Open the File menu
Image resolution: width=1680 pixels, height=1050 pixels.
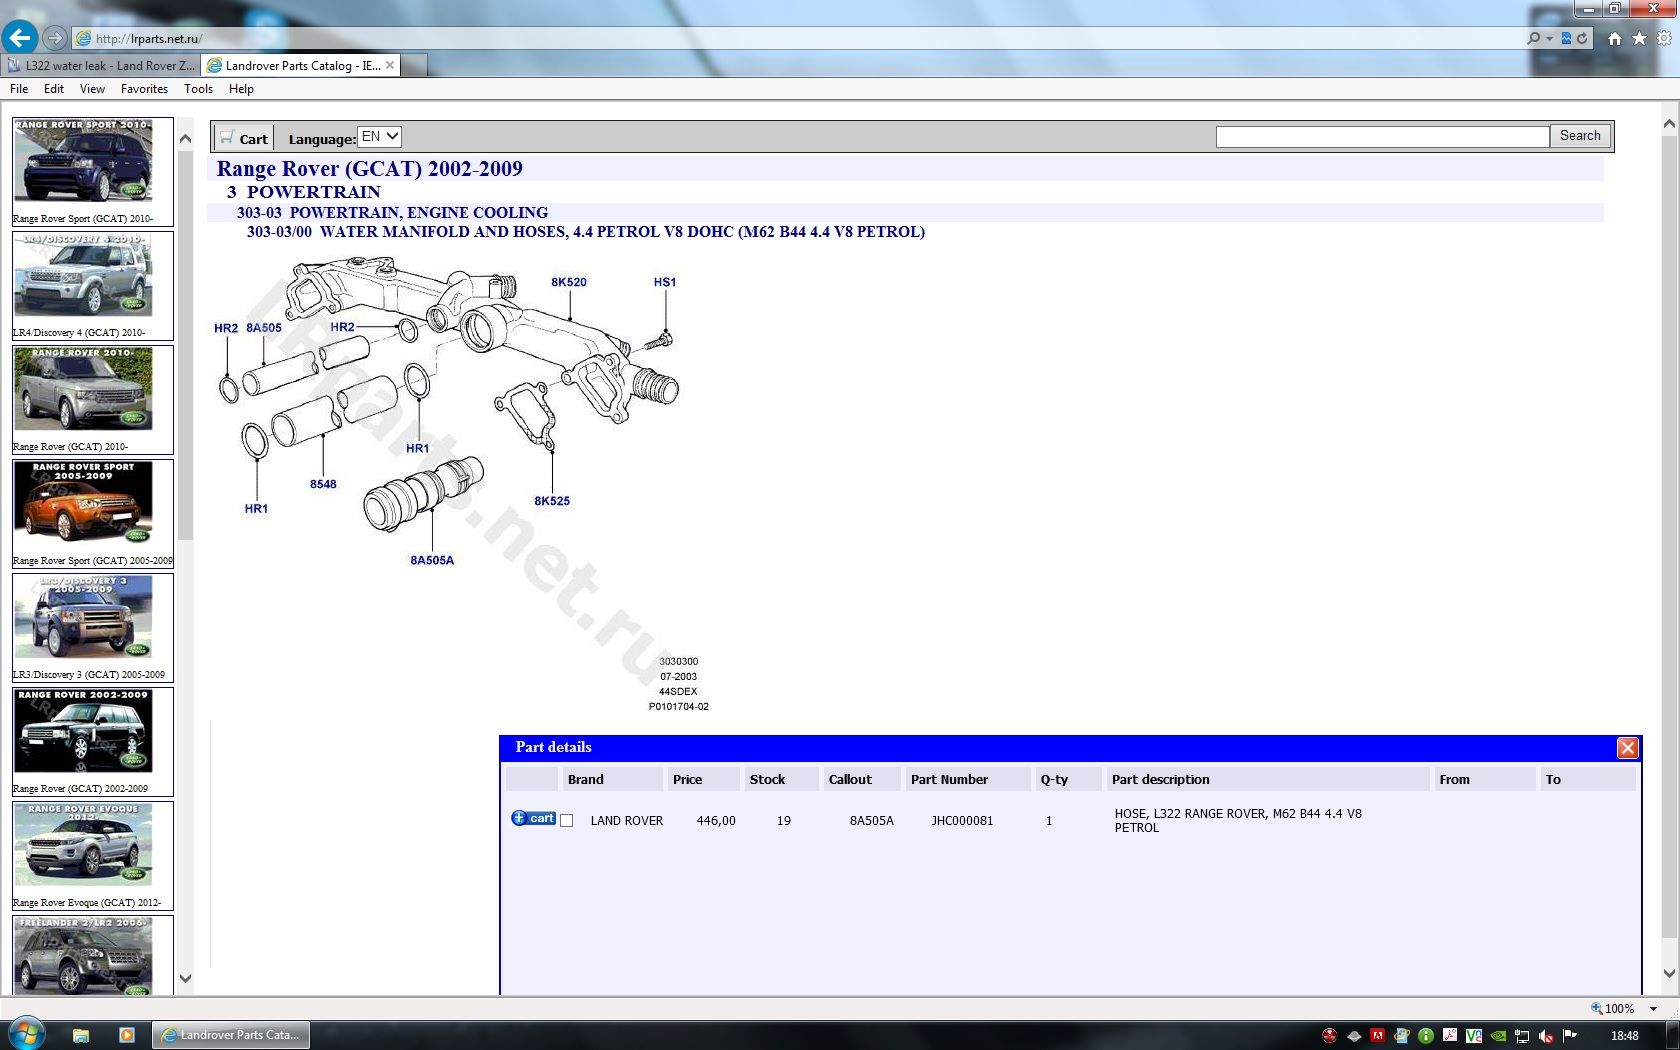pyautogui.click(x=19, y=89)
